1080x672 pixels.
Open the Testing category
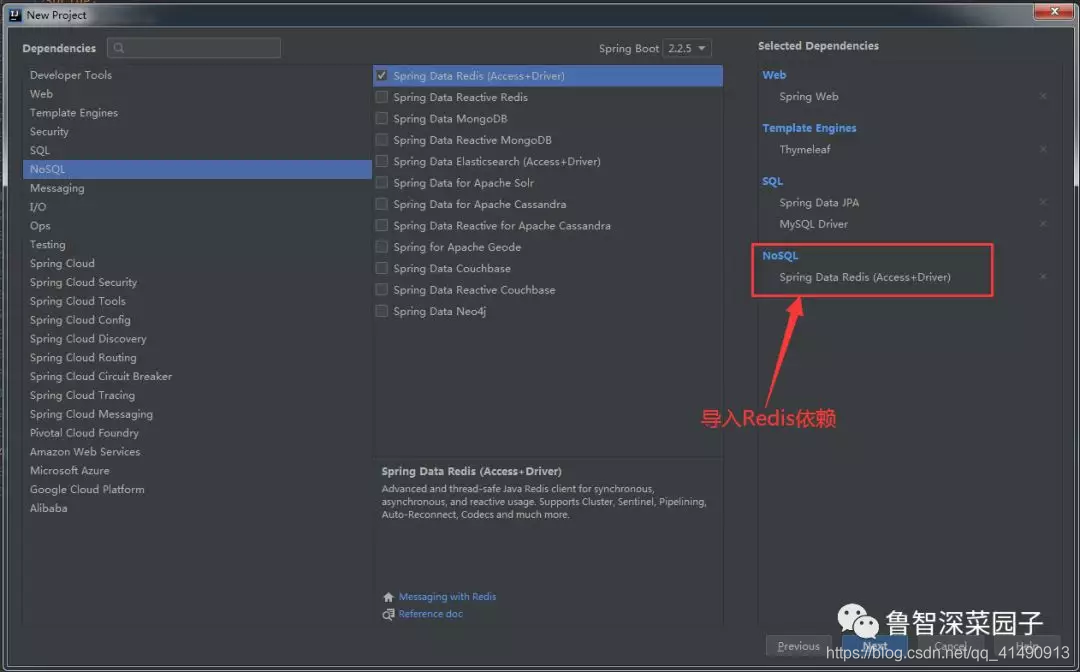(197, 244)
